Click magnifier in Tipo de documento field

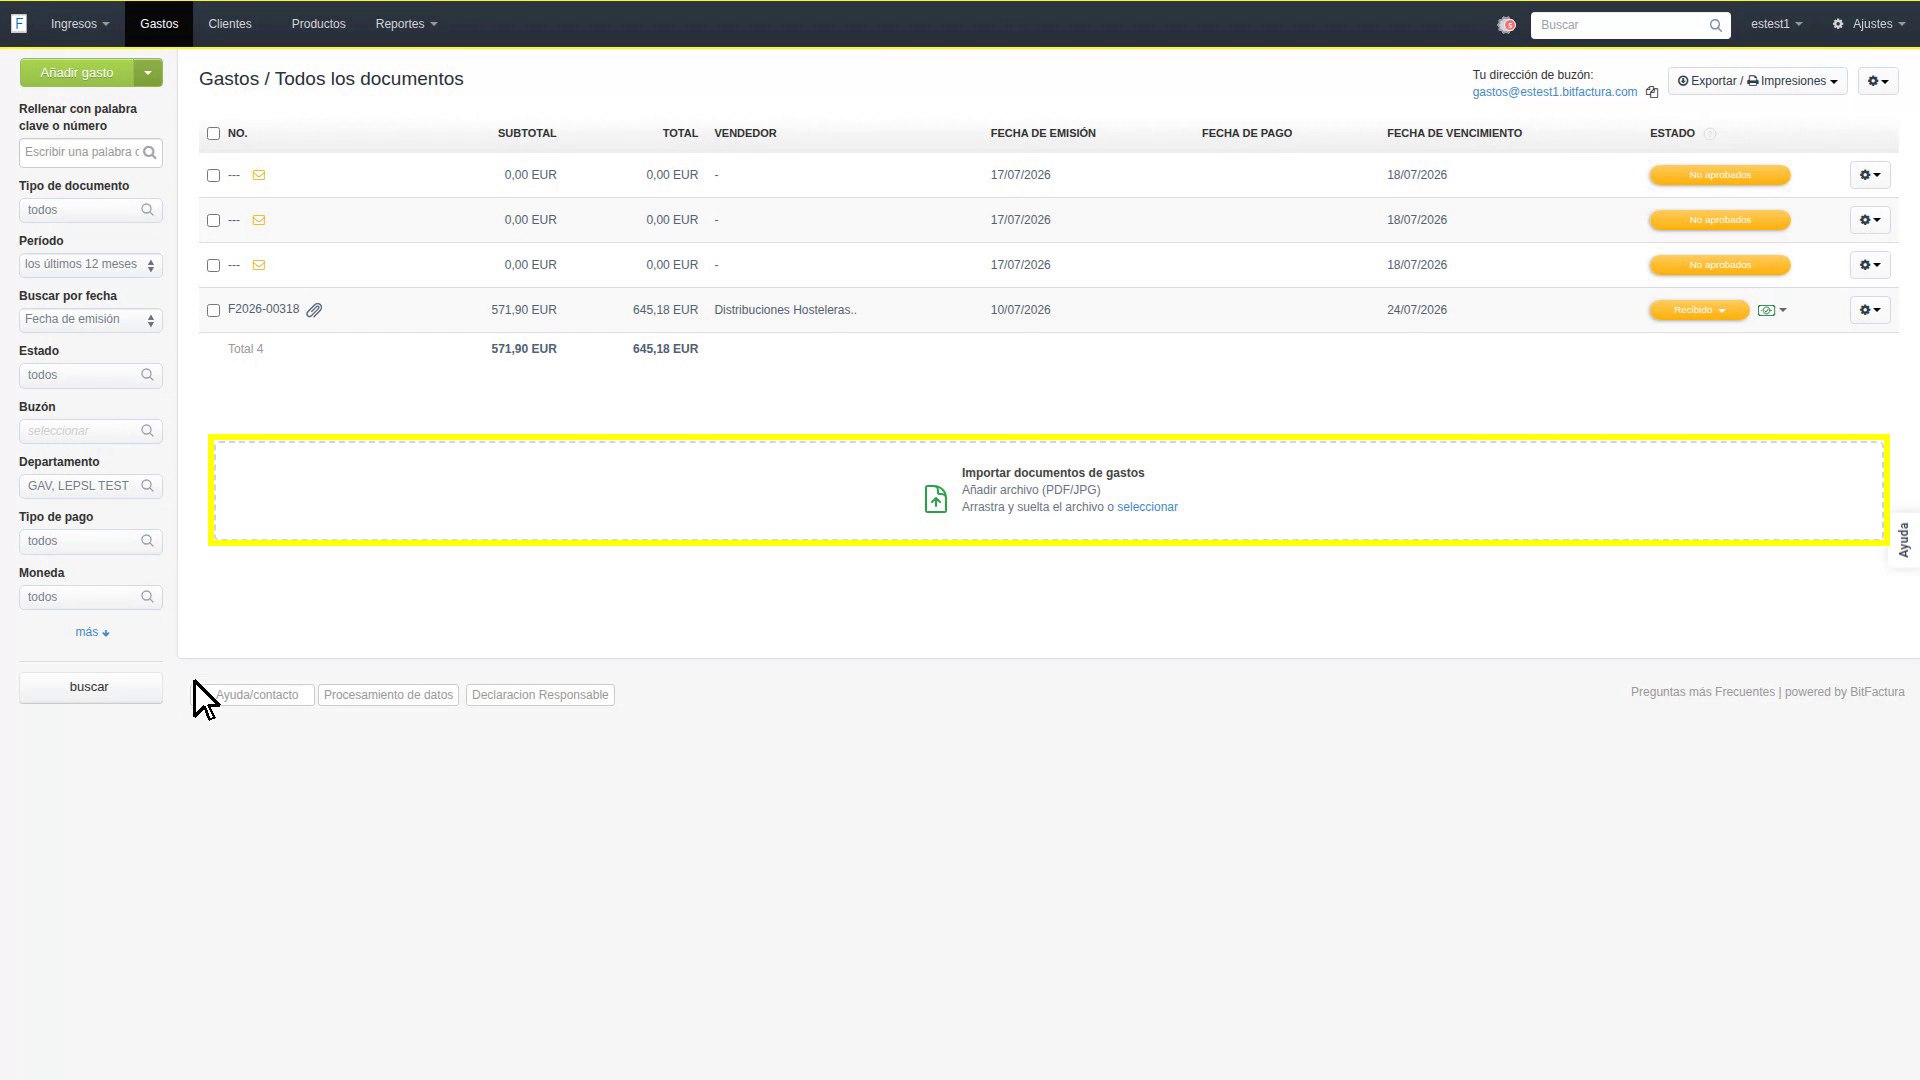tap(147, 210)
